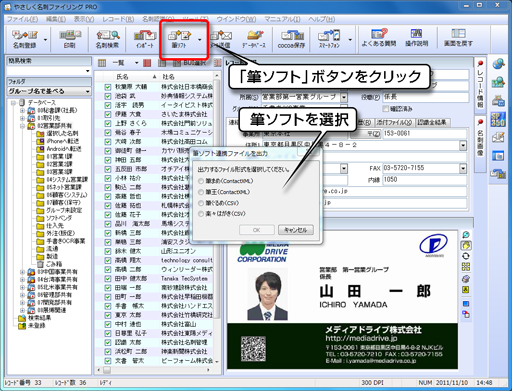This screenshot has height=391, width=512.
Task: Open the データベース toolbar tool
Action: tap(254, 39)
